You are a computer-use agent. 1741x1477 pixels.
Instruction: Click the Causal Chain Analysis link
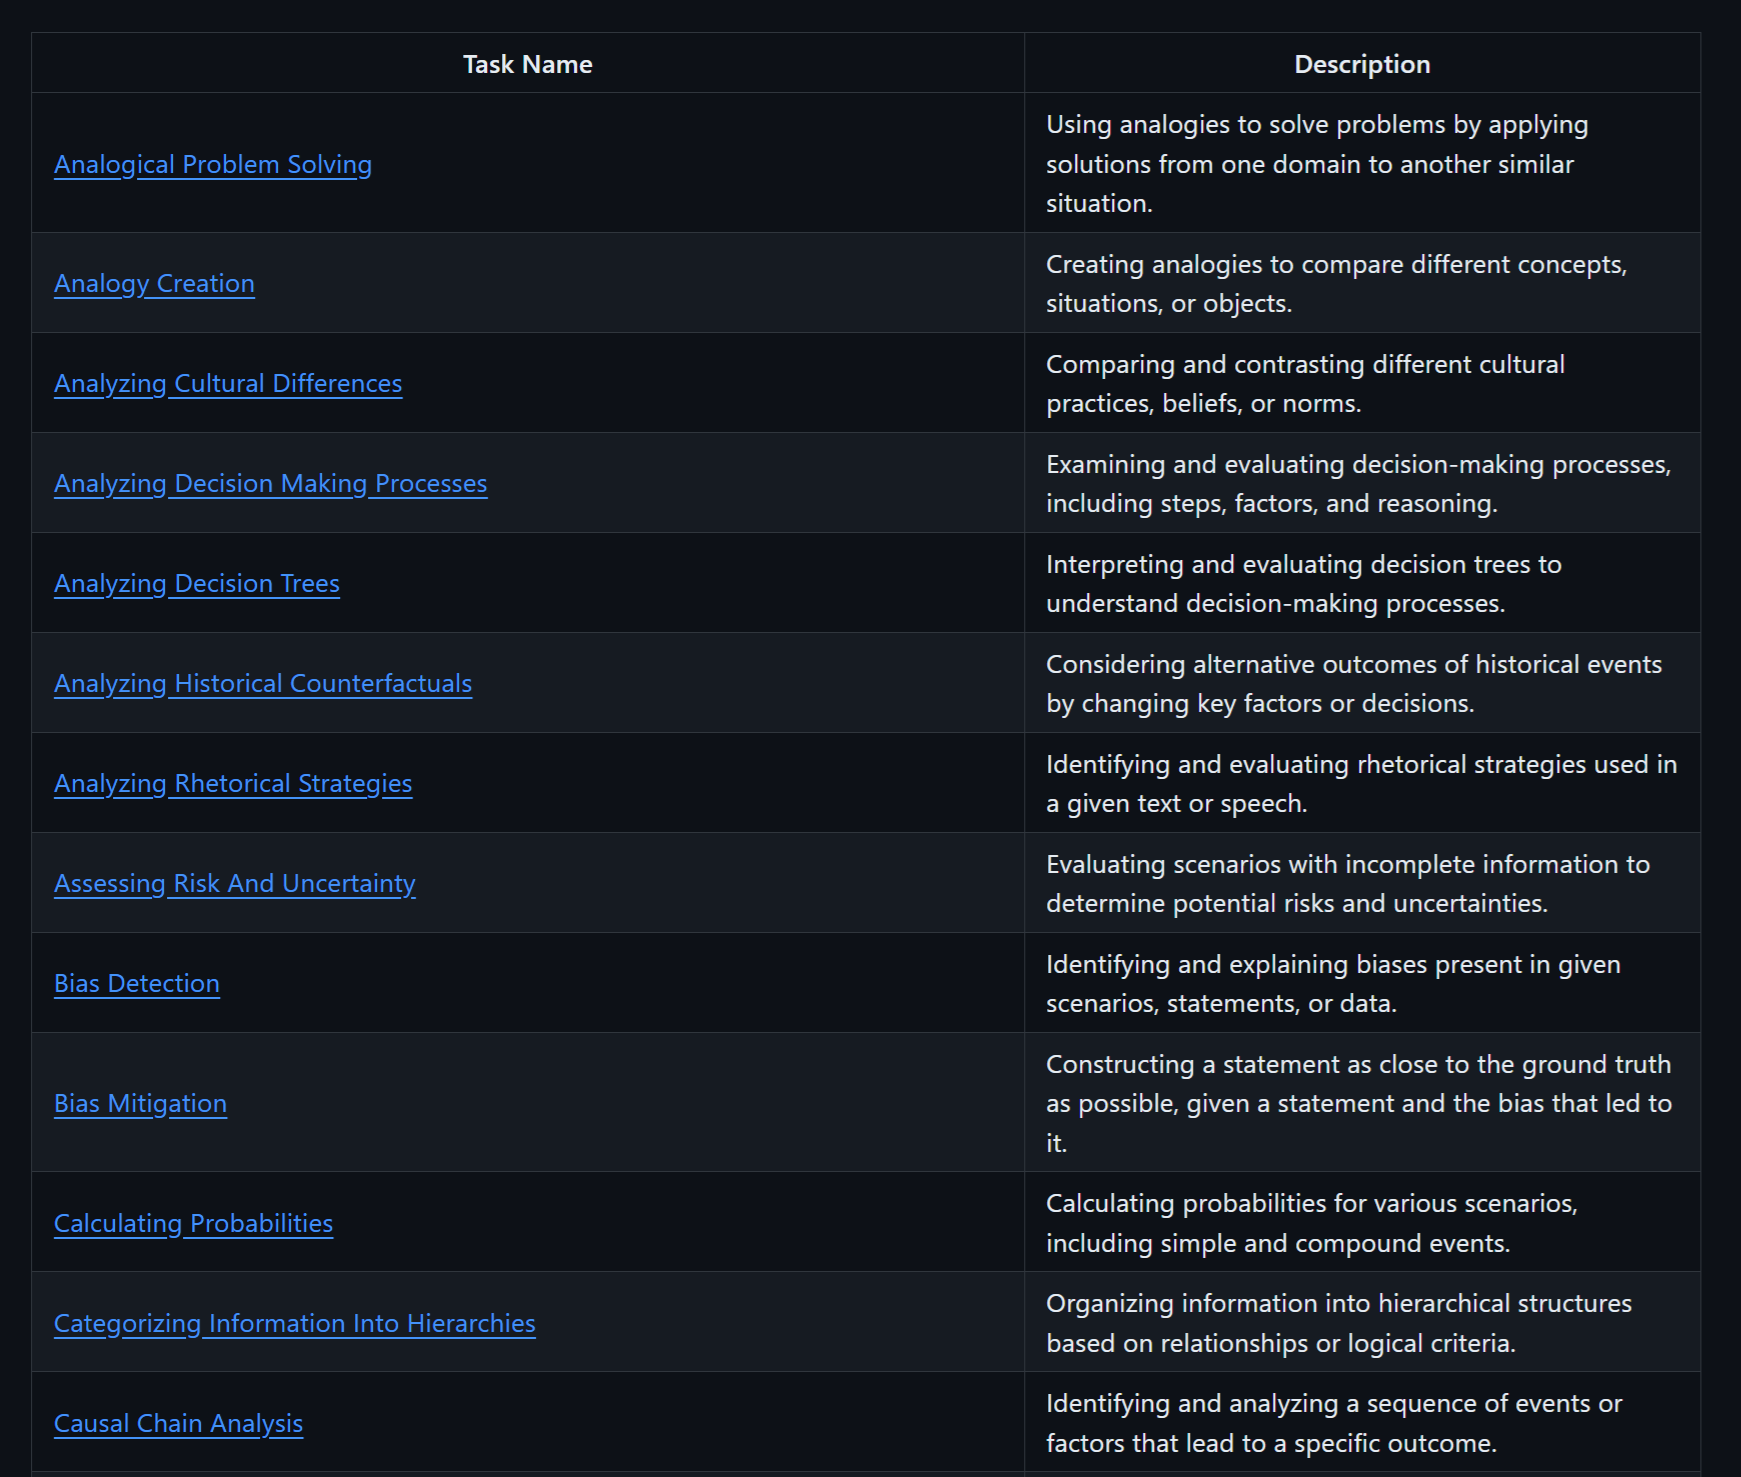(178, 1424)
